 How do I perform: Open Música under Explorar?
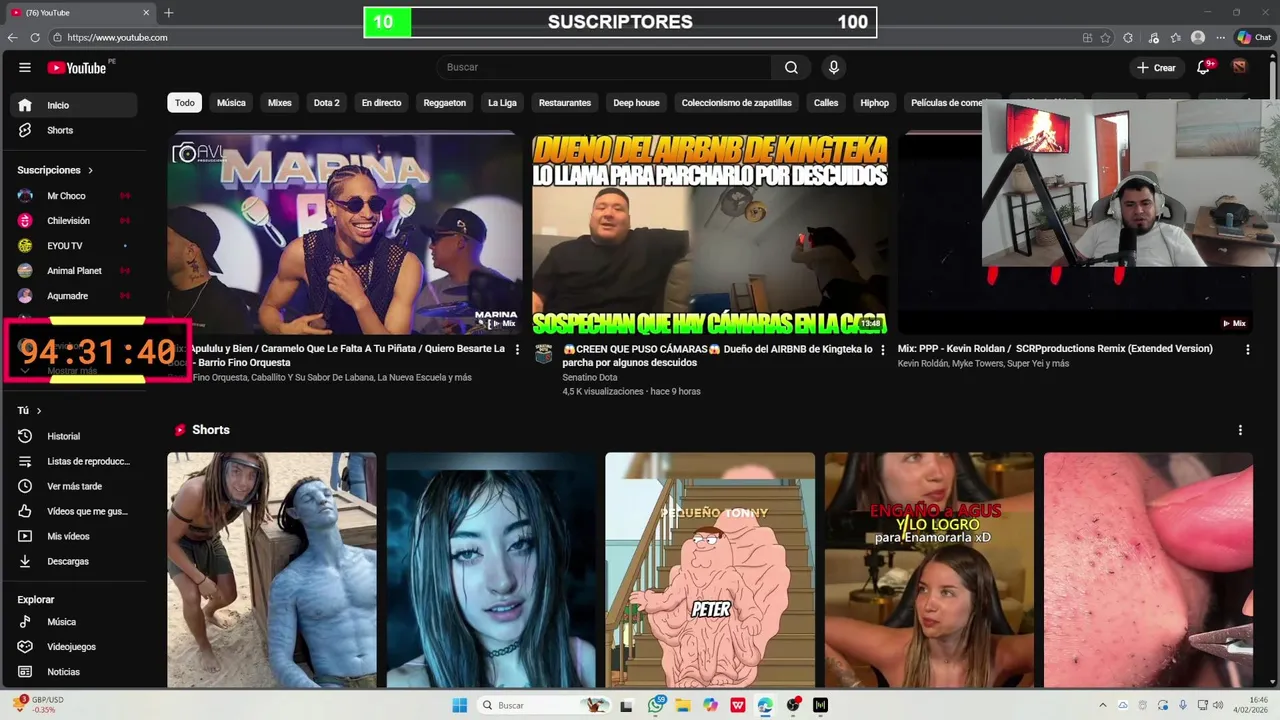(x=74, y=622)
